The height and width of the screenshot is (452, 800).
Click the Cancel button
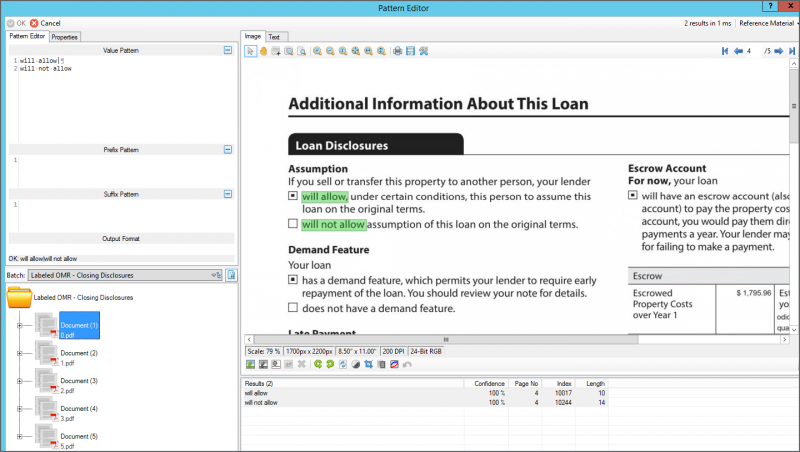click(45, 23)
